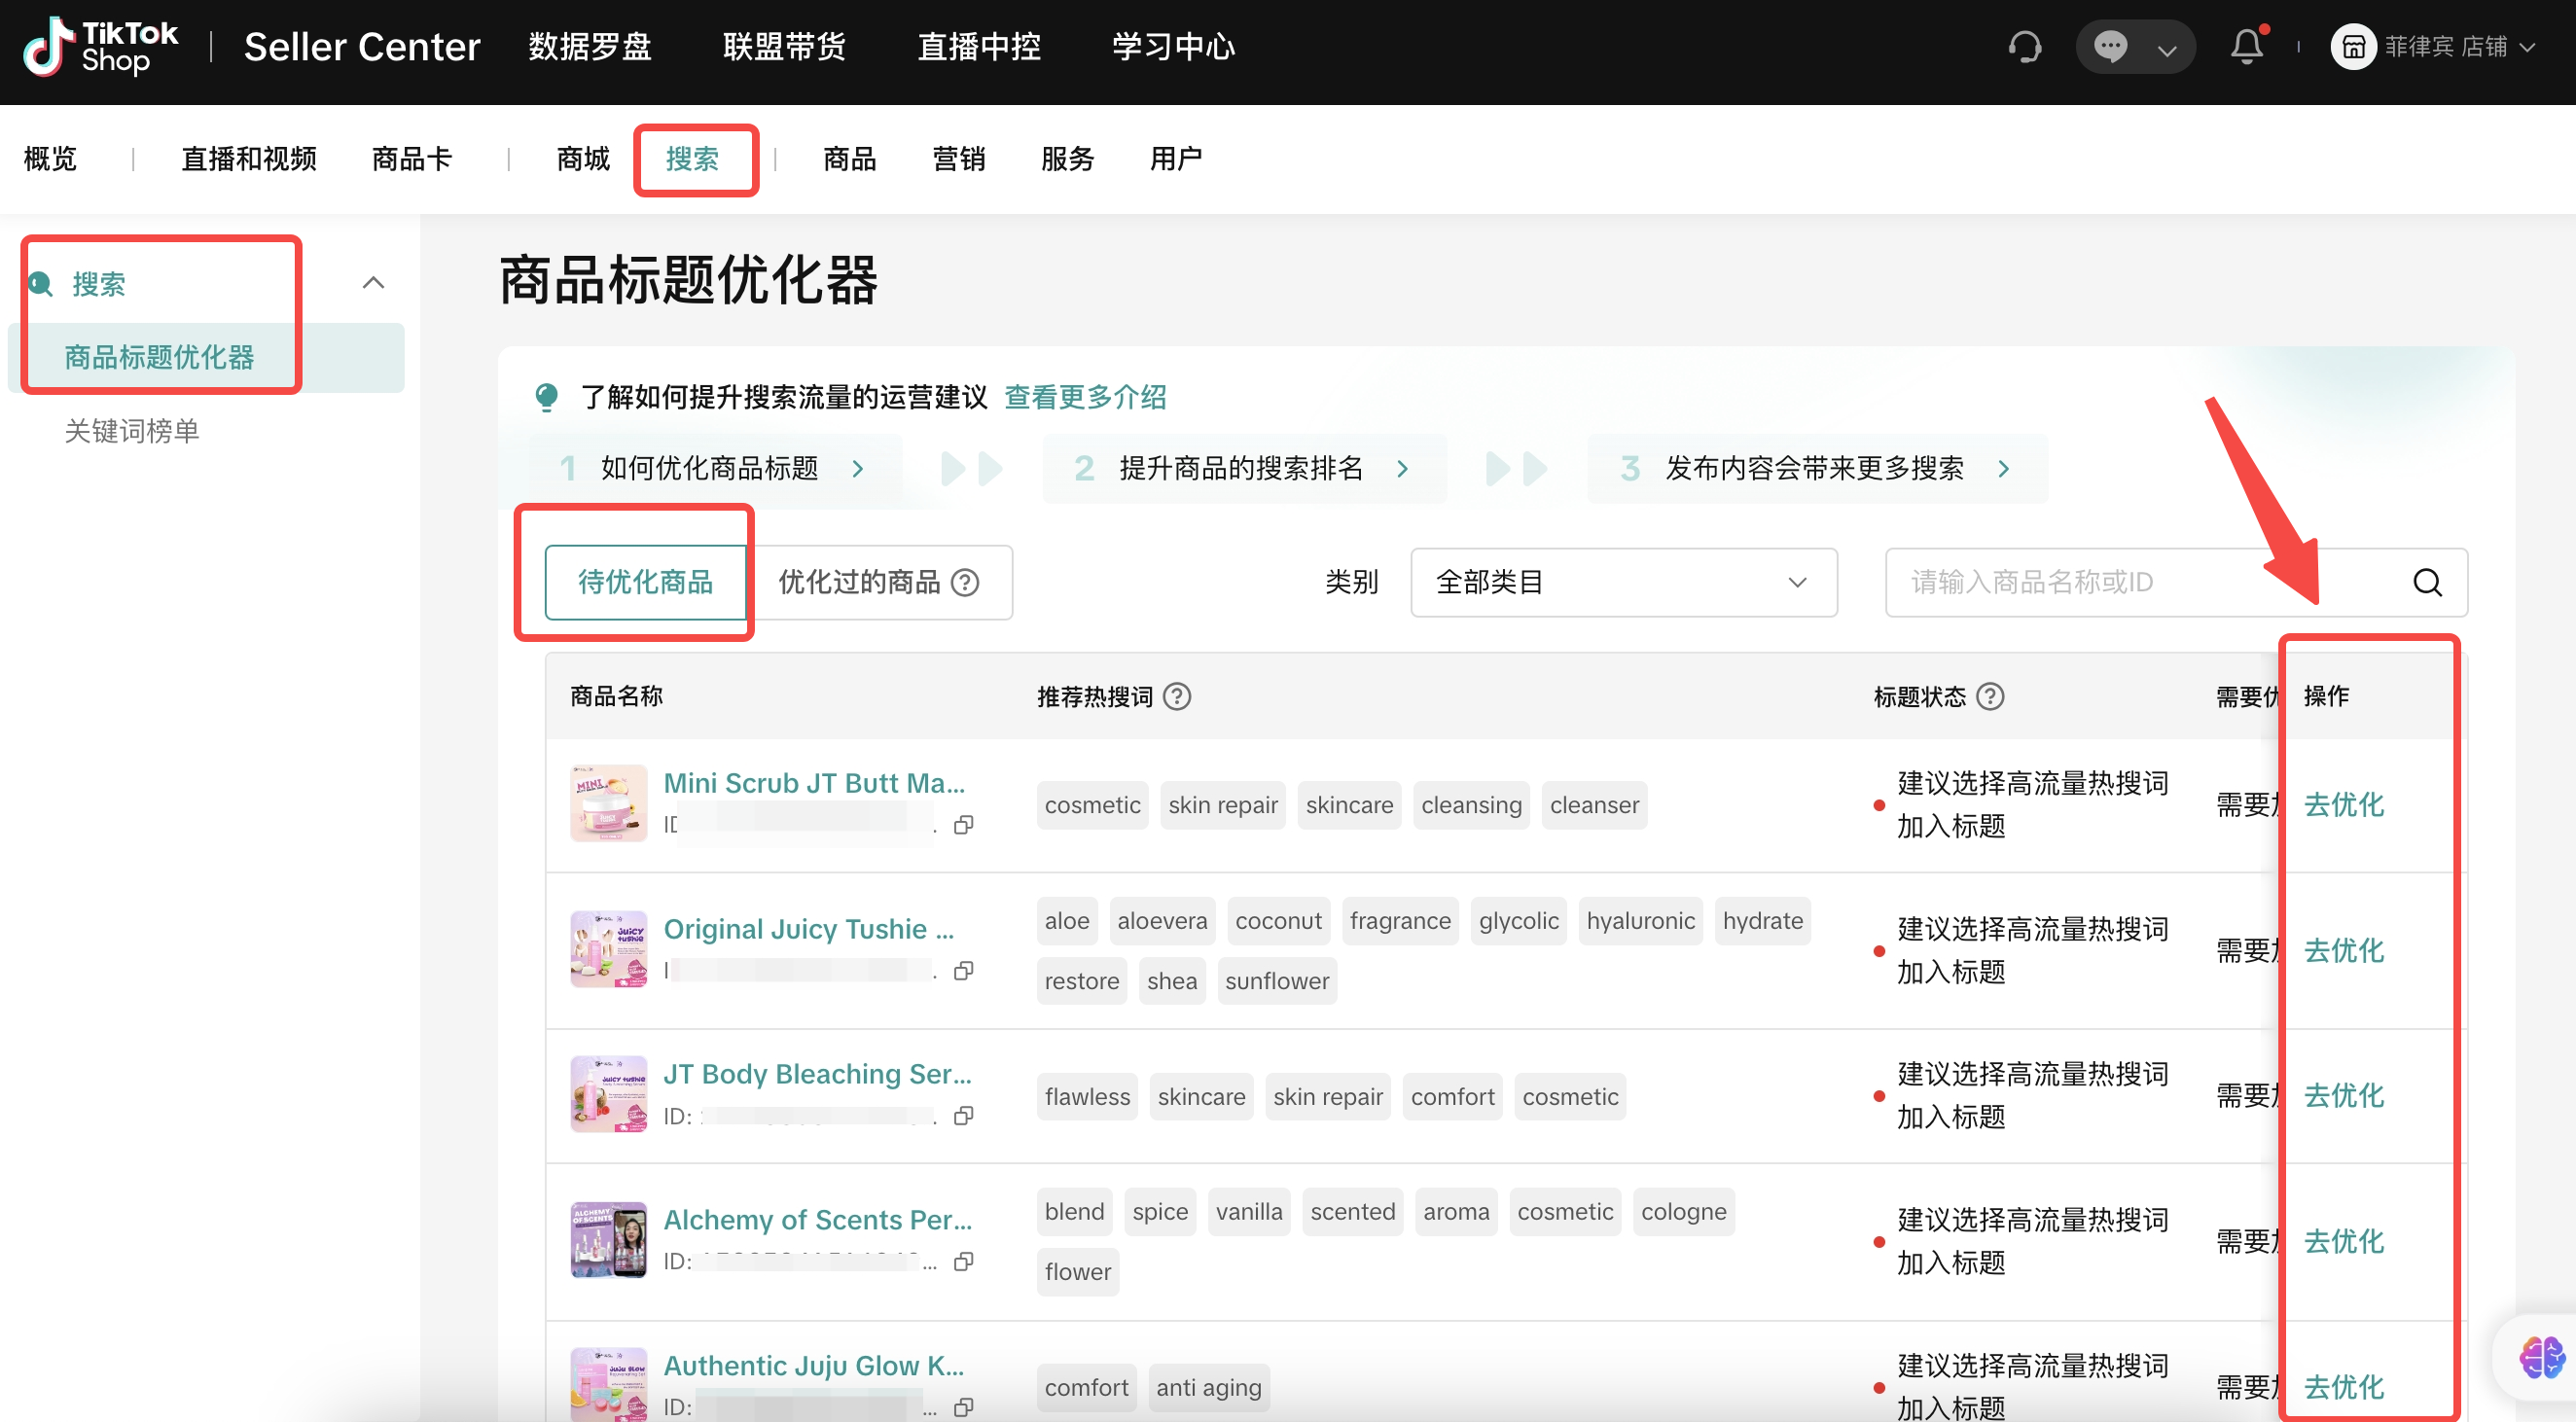Open the Alchemy of Scents product thumbnail
The height and width of the screenshot is (1422, 2576).
[x=608, y=1239]
